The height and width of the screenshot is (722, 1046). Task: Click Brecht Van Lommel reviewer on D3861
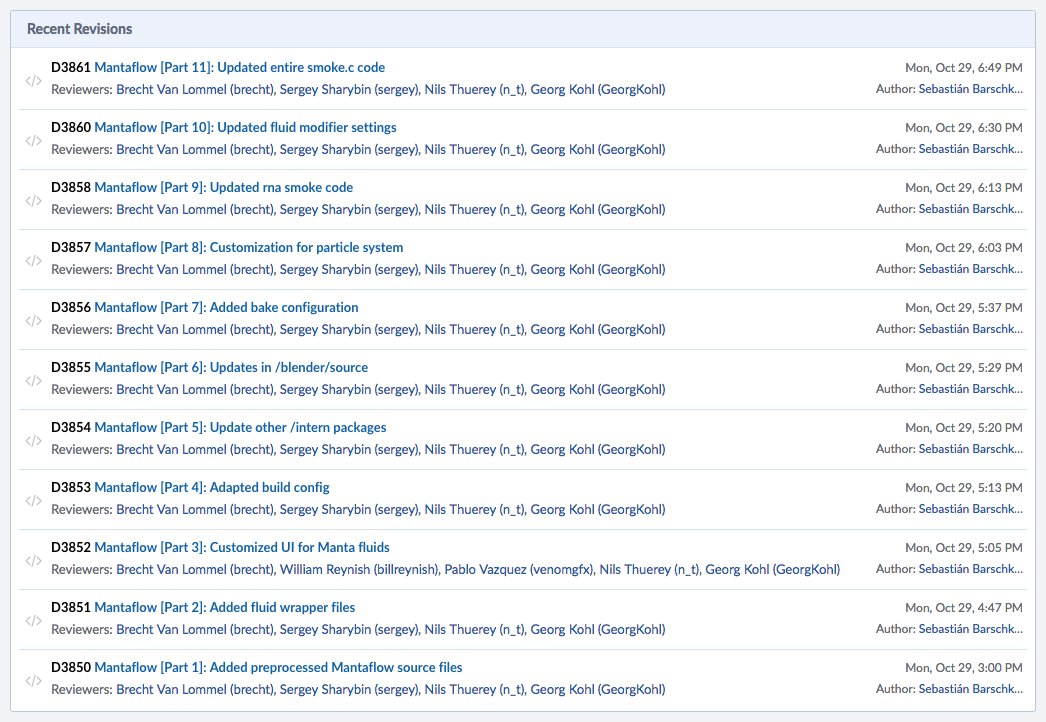[x=195, y=89]
